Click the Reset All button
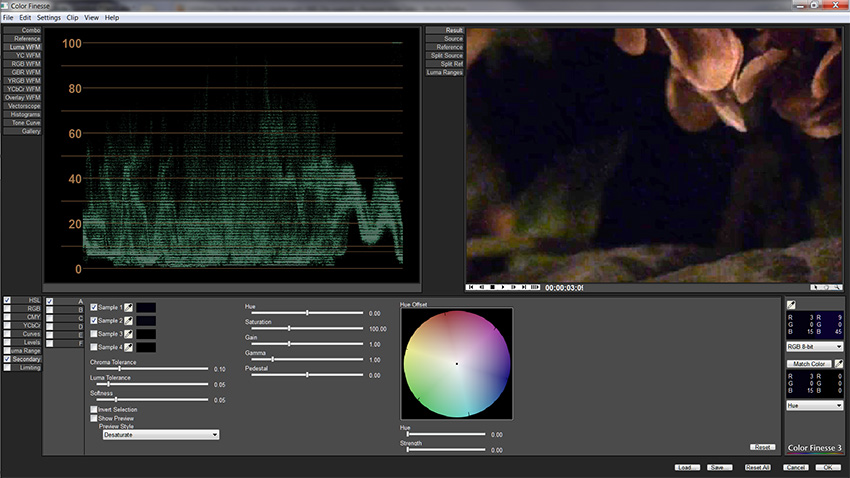Screen dimensions: 850x478 (x=757, y=467)
